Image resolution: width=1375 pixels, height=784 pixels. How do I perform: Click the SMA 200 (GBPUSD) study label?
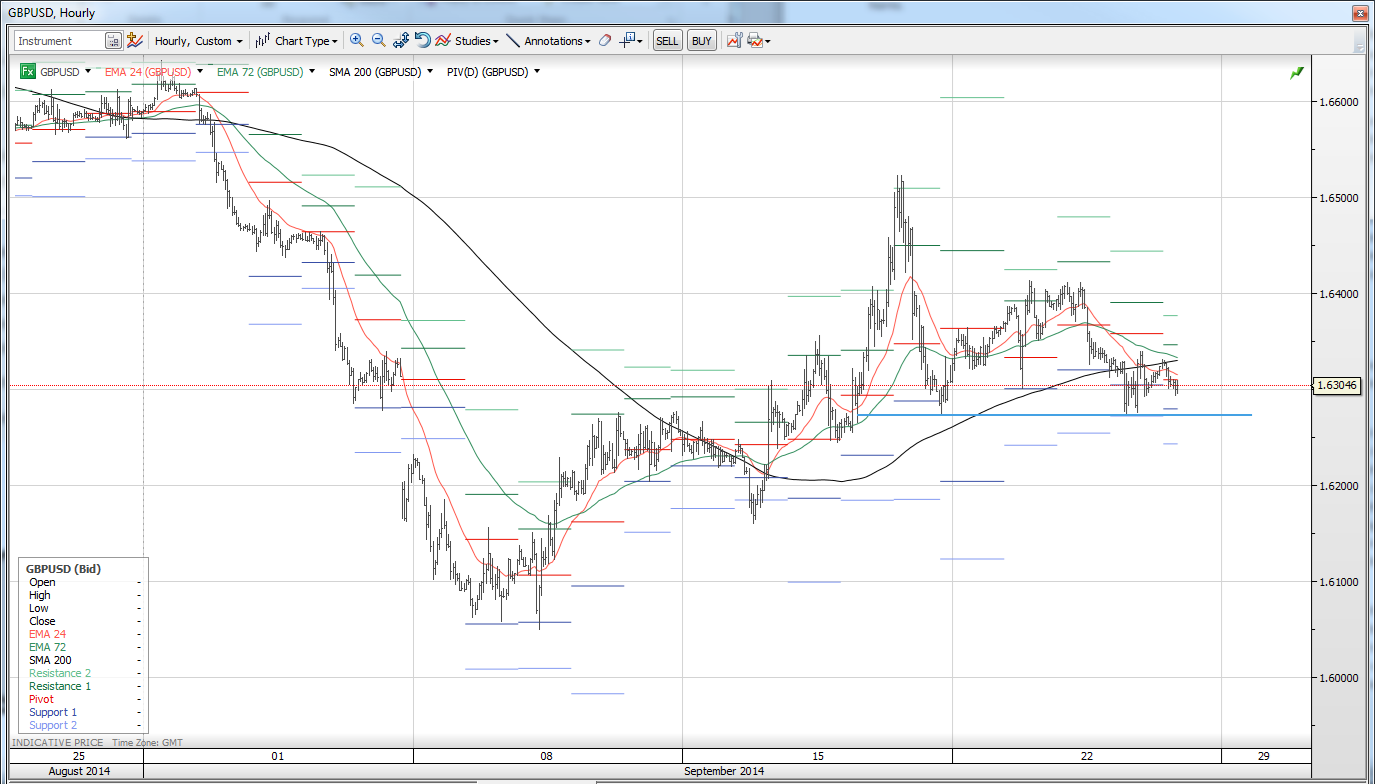[x=375, y=72]
